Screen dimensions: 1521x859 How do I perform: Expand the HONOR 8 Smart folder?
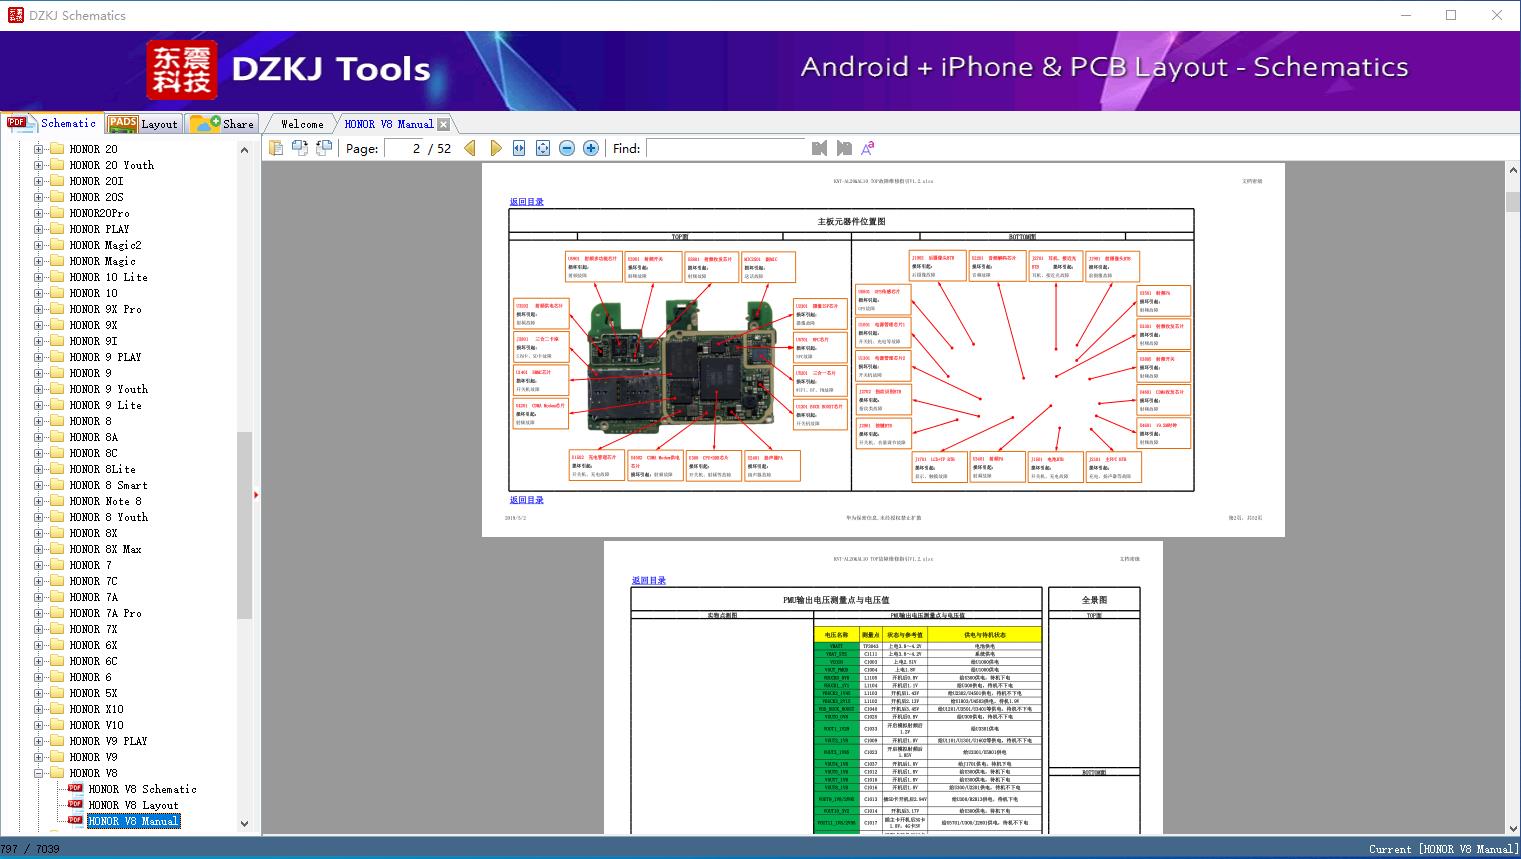click(x=39, y=485)
